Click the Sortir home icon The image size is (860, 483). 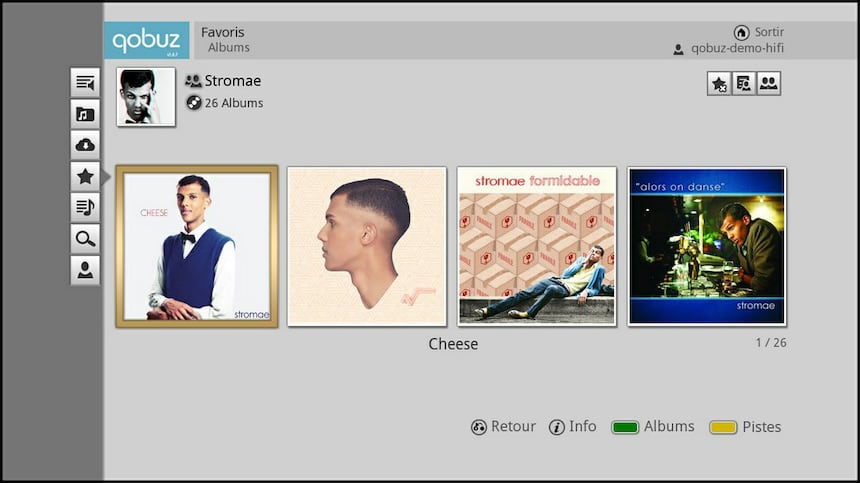click(x=742, y=32)
